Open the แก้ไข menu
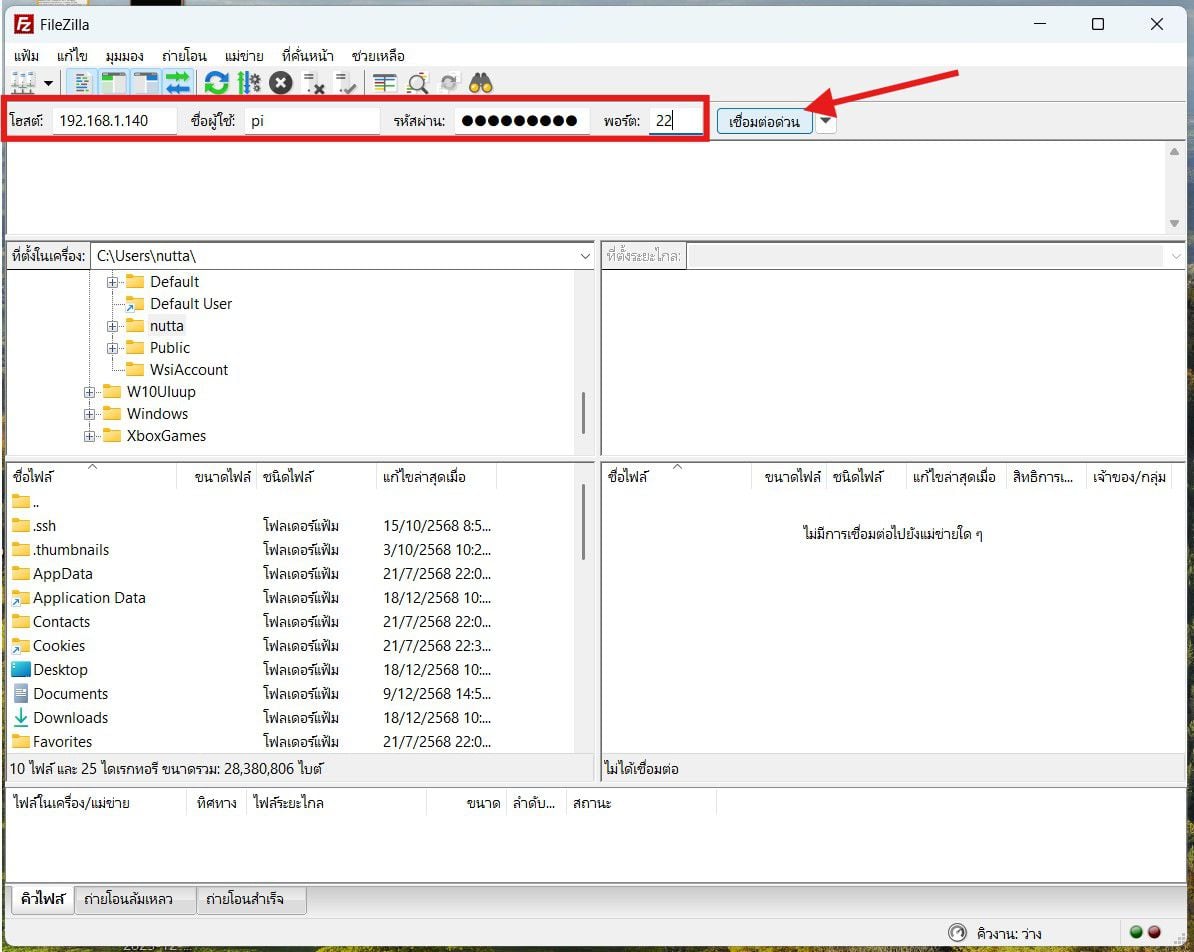Screen dimensions: 1194x952 click(x=72, y=56)
